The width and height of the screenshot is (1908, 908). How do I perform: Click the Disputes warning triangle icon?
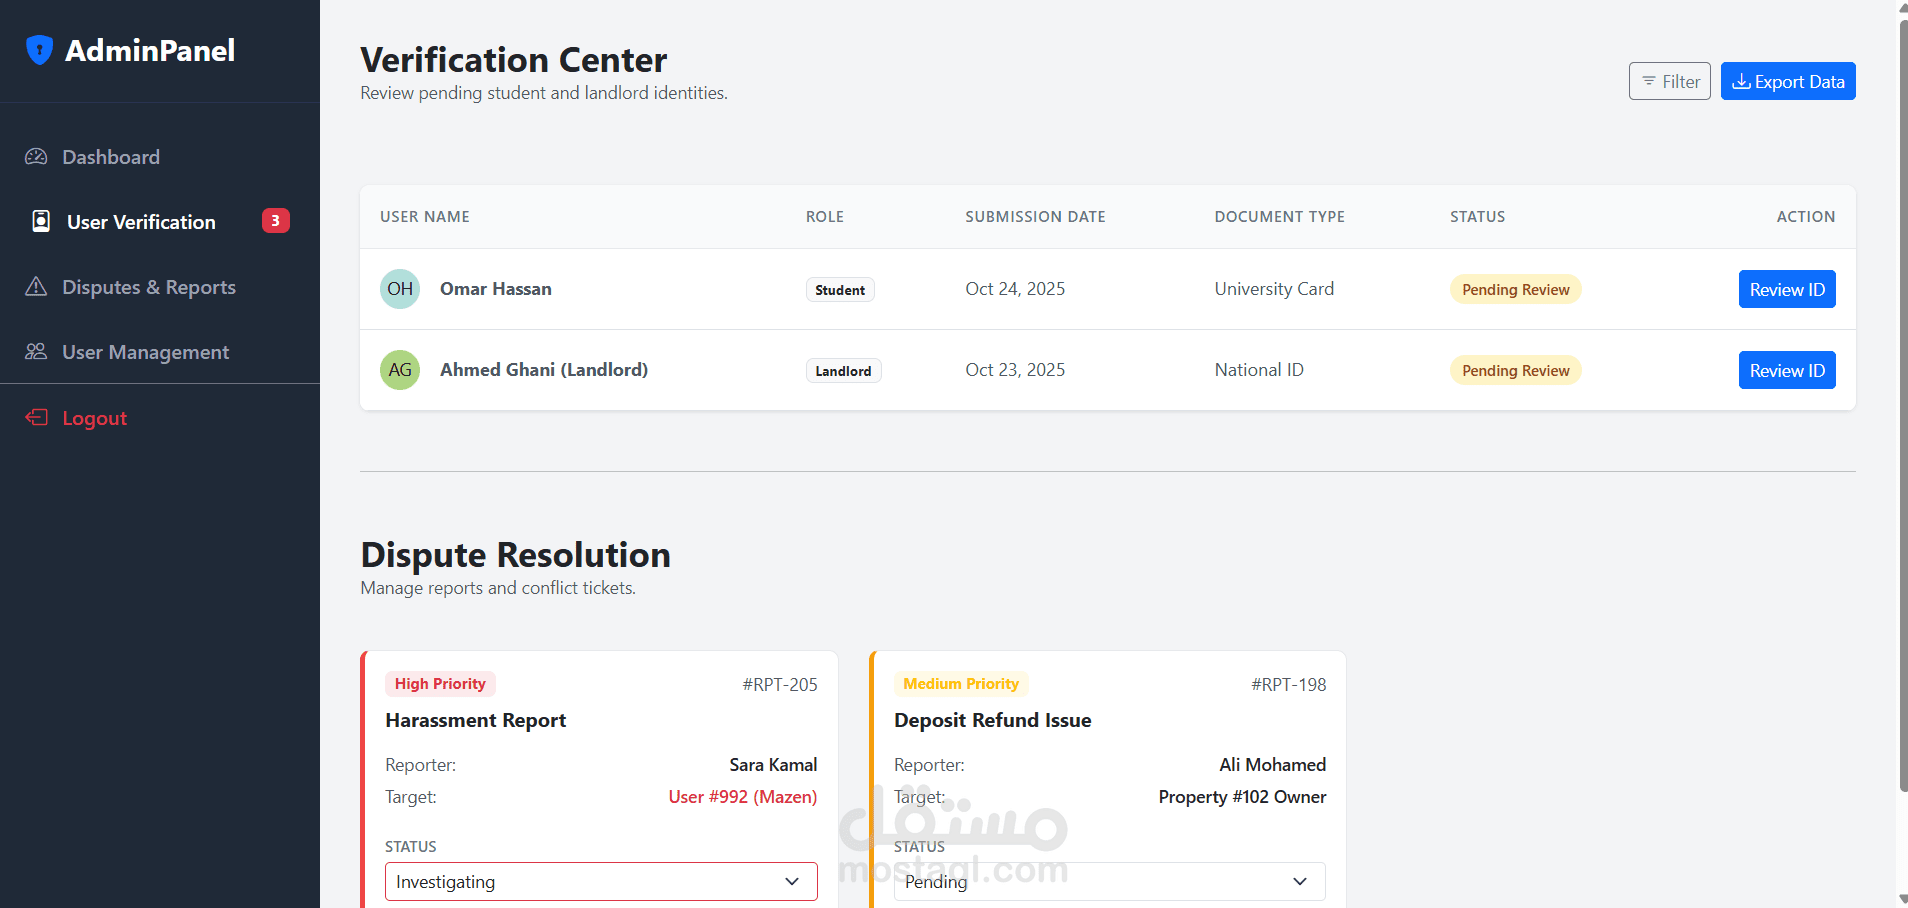click(36, 287)
